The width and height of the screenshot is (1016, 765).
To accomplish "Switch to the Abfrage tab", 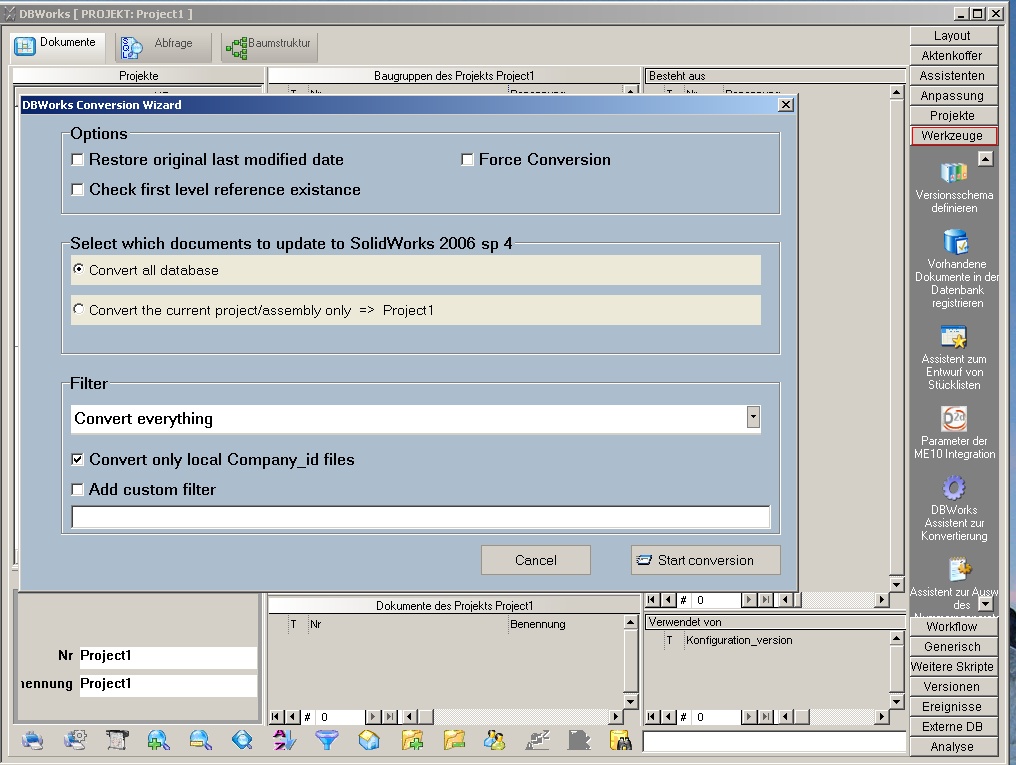I will click(x=164, y=46).
